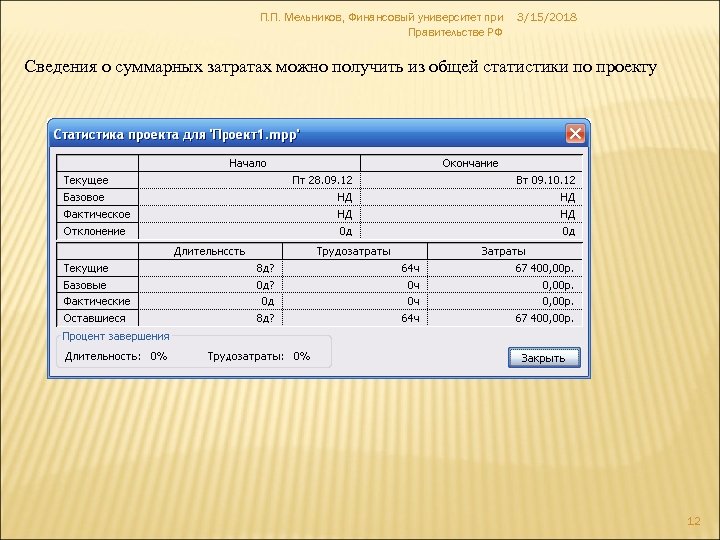The height and width of the screenshot is (540, 720).
Task: Select the Начало column header
Action: pyautogui.click(x=249, y=163)
